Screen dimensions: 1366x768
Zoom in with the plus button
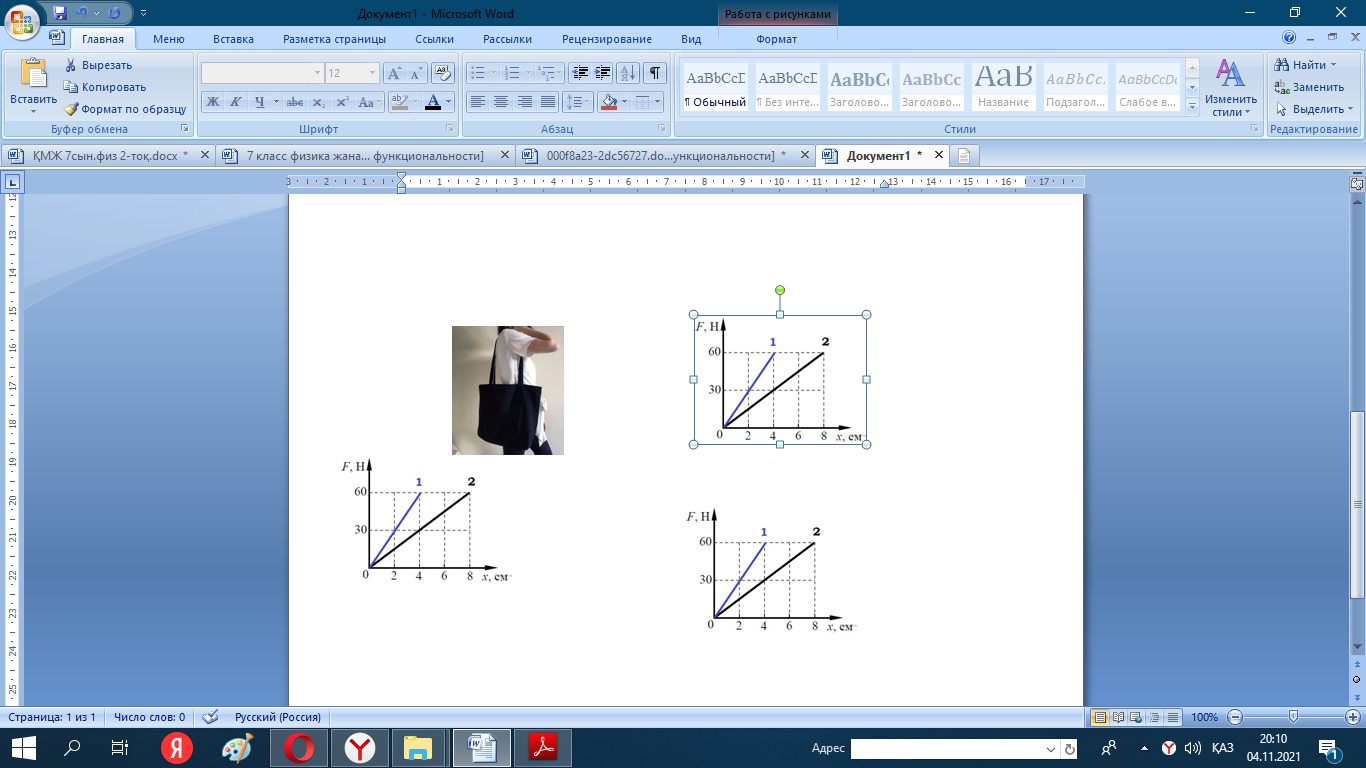point(1353,717)
